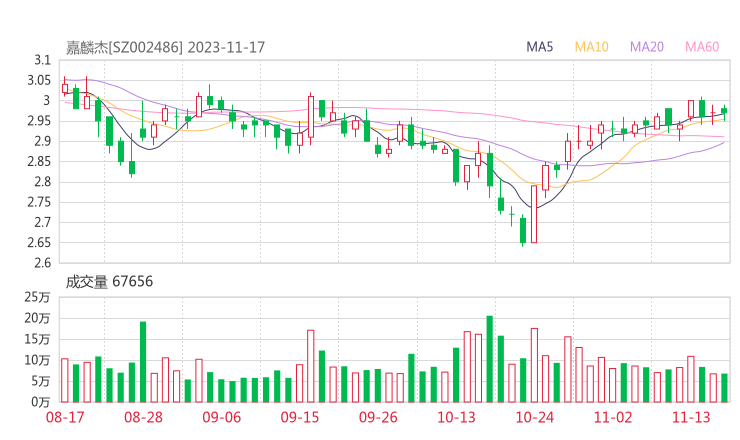Viewport: 740px width, 440px height.
Task: Select the tall red candlestick at the 2.65 low
Action: (534, 214)
